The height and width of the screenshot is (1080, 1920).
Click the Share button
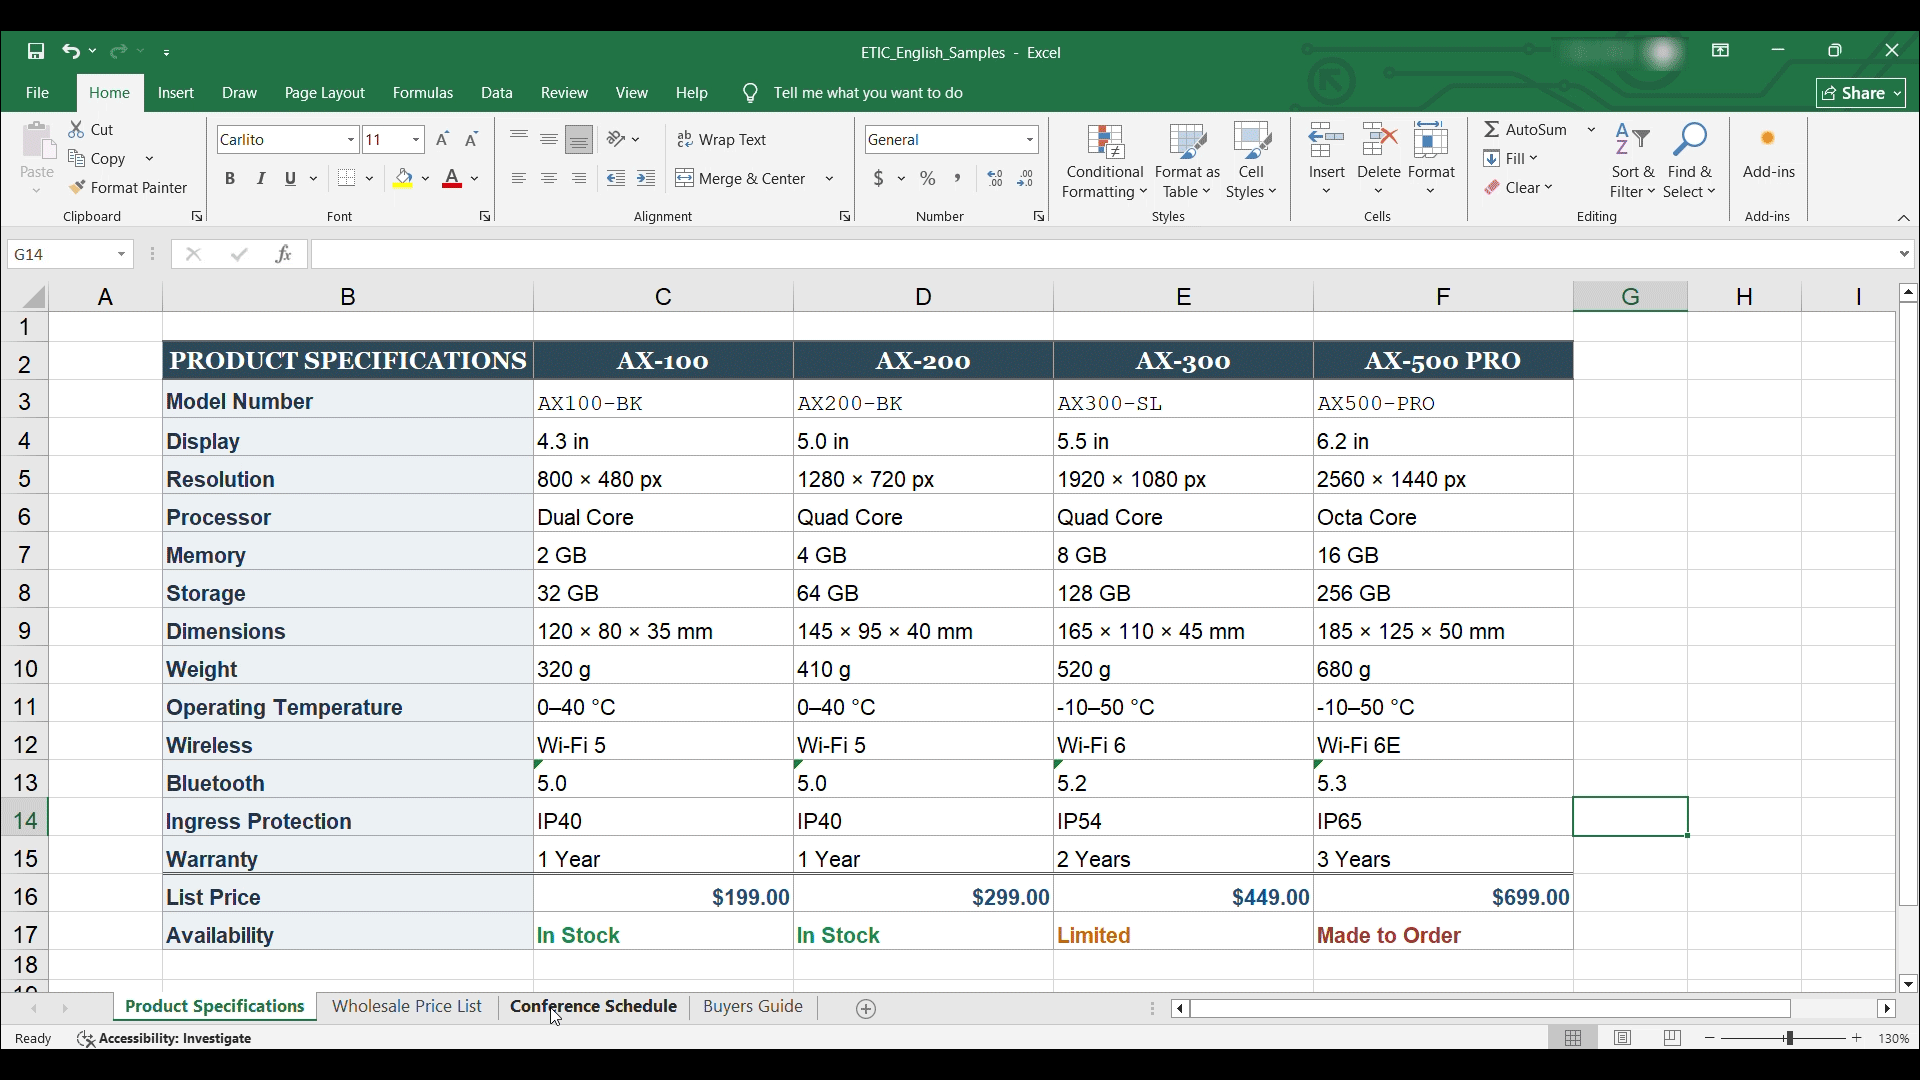pos(1862,93)
